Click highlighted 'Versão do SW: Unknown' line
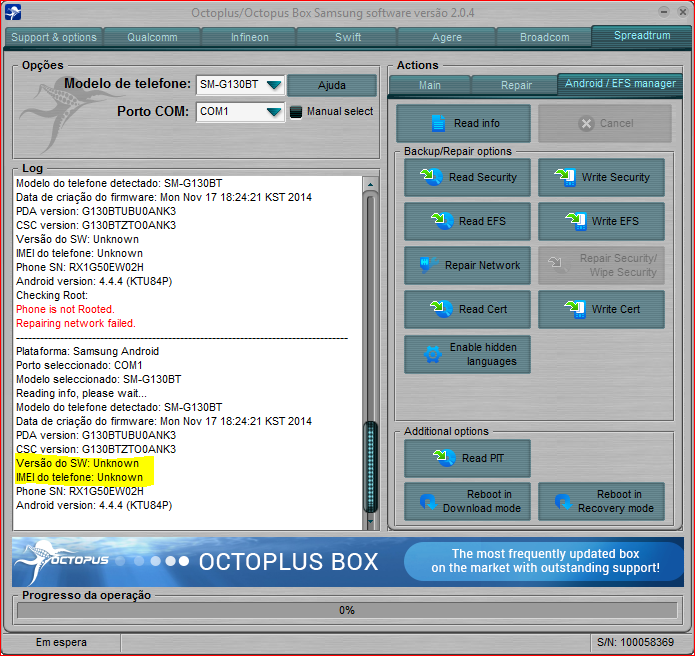The height and width of the screenshot is (656, 695). 78,463
